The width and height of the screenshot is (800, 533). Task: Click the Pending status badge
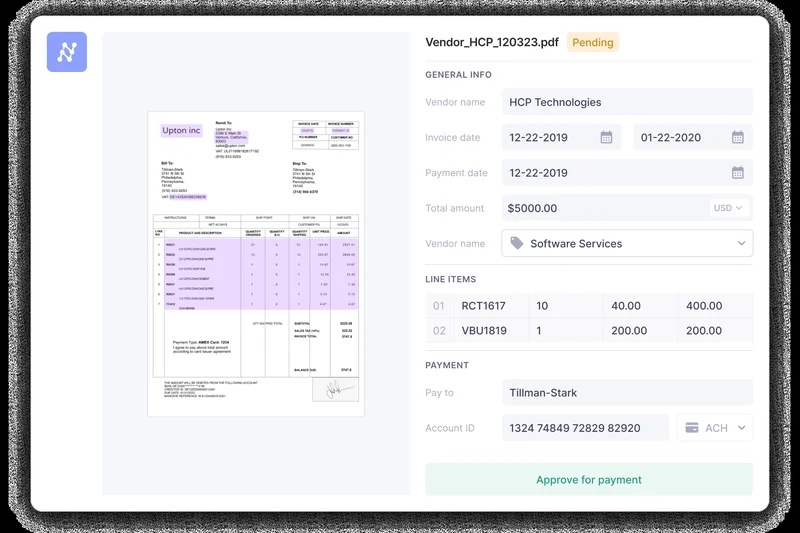click(x=593, y=42)
